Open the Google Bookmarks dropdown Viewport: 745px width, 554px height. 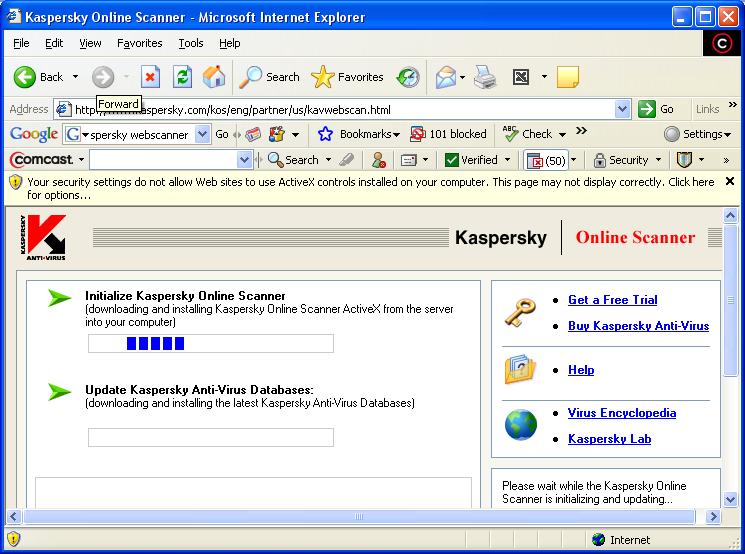click(396, 135)
